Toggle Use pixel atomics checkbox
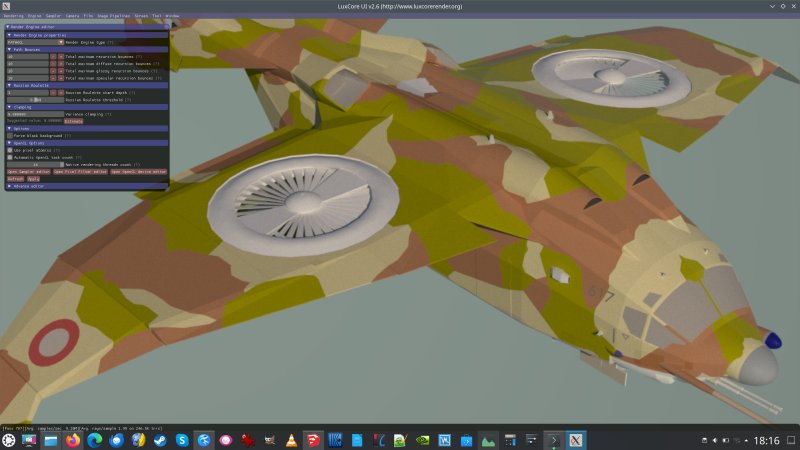The width and height of the screenshot is (800, 450). click(10, 150)
